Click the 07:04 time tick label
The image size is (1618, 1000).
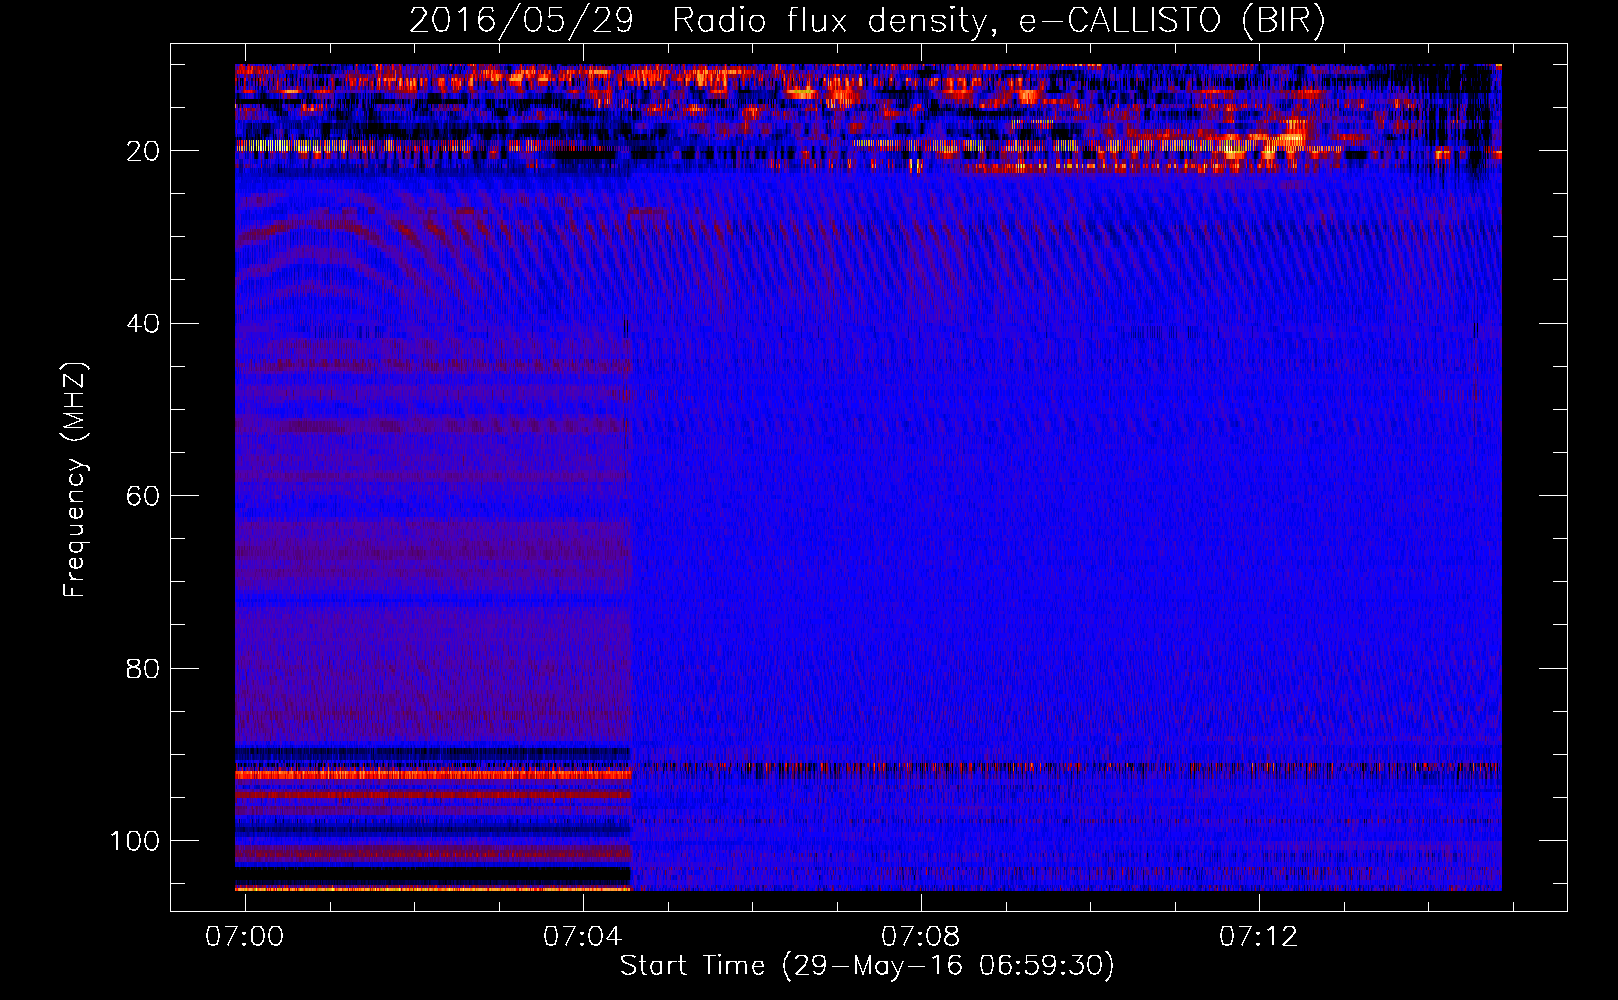[583, 936]
